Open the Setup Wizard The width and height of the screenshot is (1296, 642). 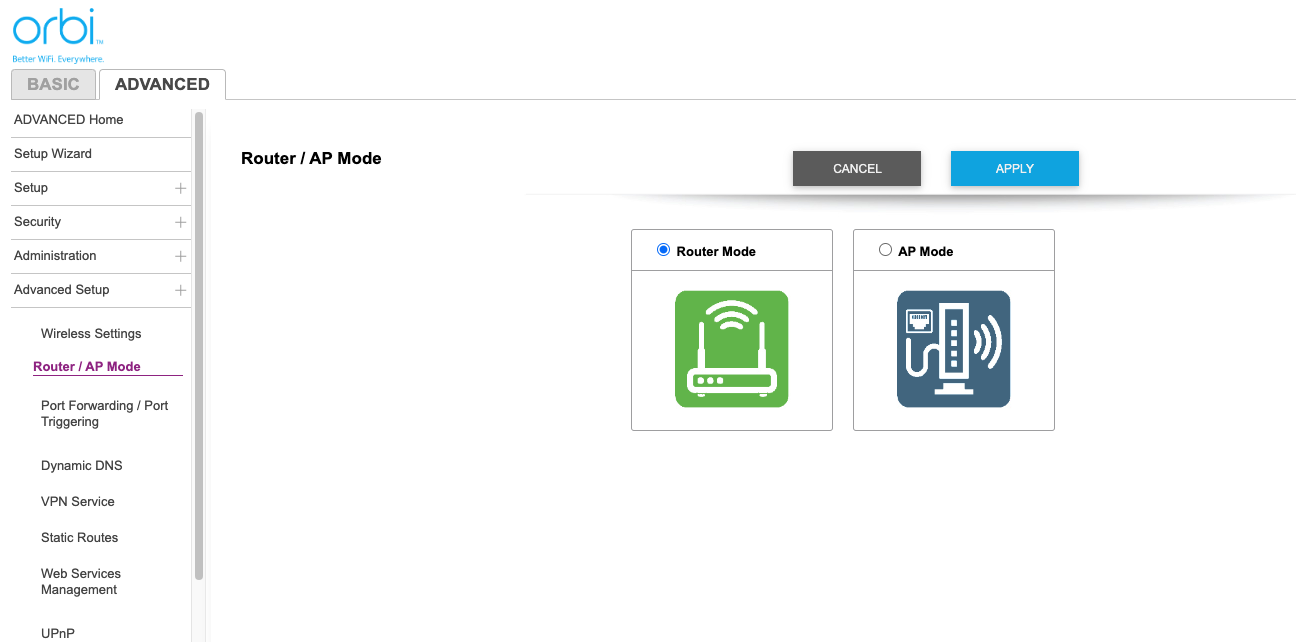(x=53, y=154)
